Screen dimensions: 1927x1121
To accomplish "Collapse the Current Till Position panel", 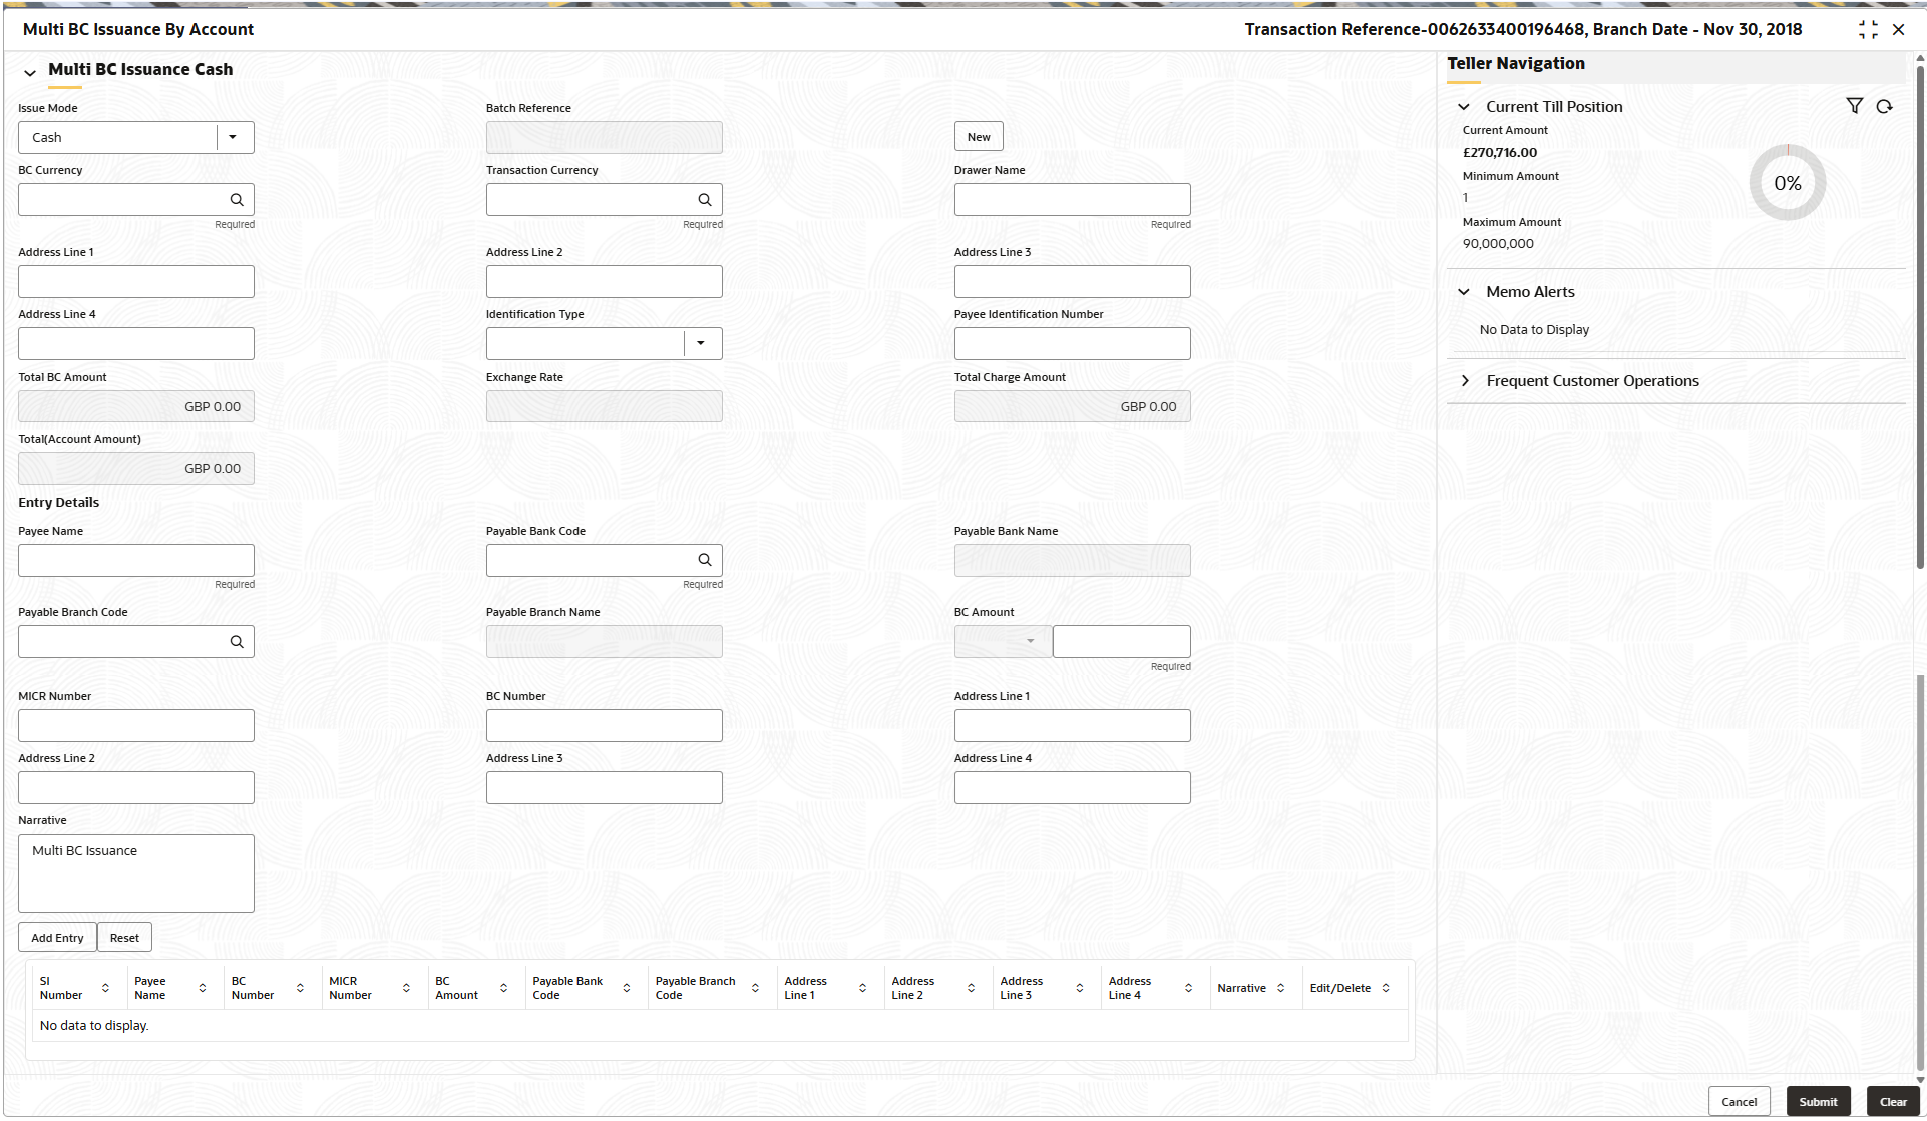I will [x=1464, y=107].
